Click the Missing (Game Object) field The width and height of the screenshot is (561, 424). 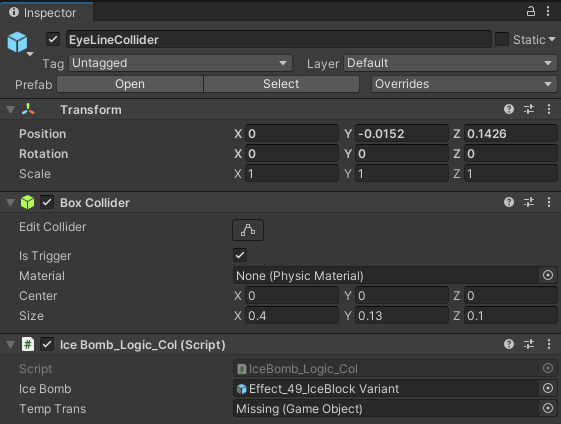tap(386, 409)
